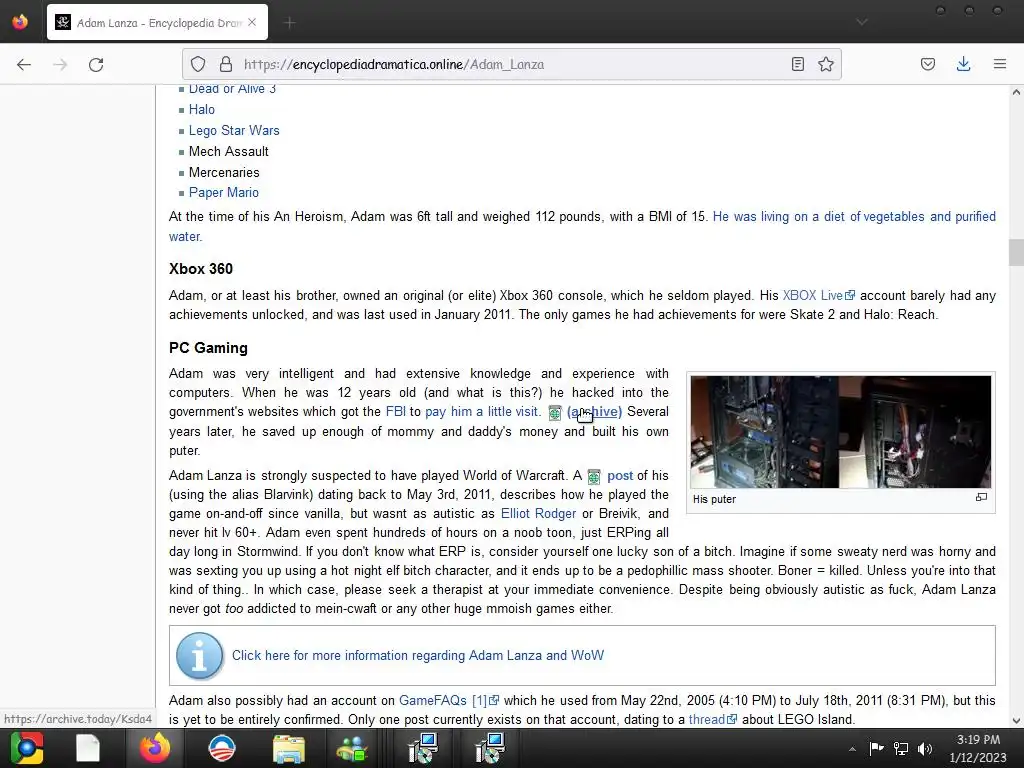The width and height of the screenshot is (1024, 768).
Task: Save the page to Pocket
Action: click(x=928, y=64)
